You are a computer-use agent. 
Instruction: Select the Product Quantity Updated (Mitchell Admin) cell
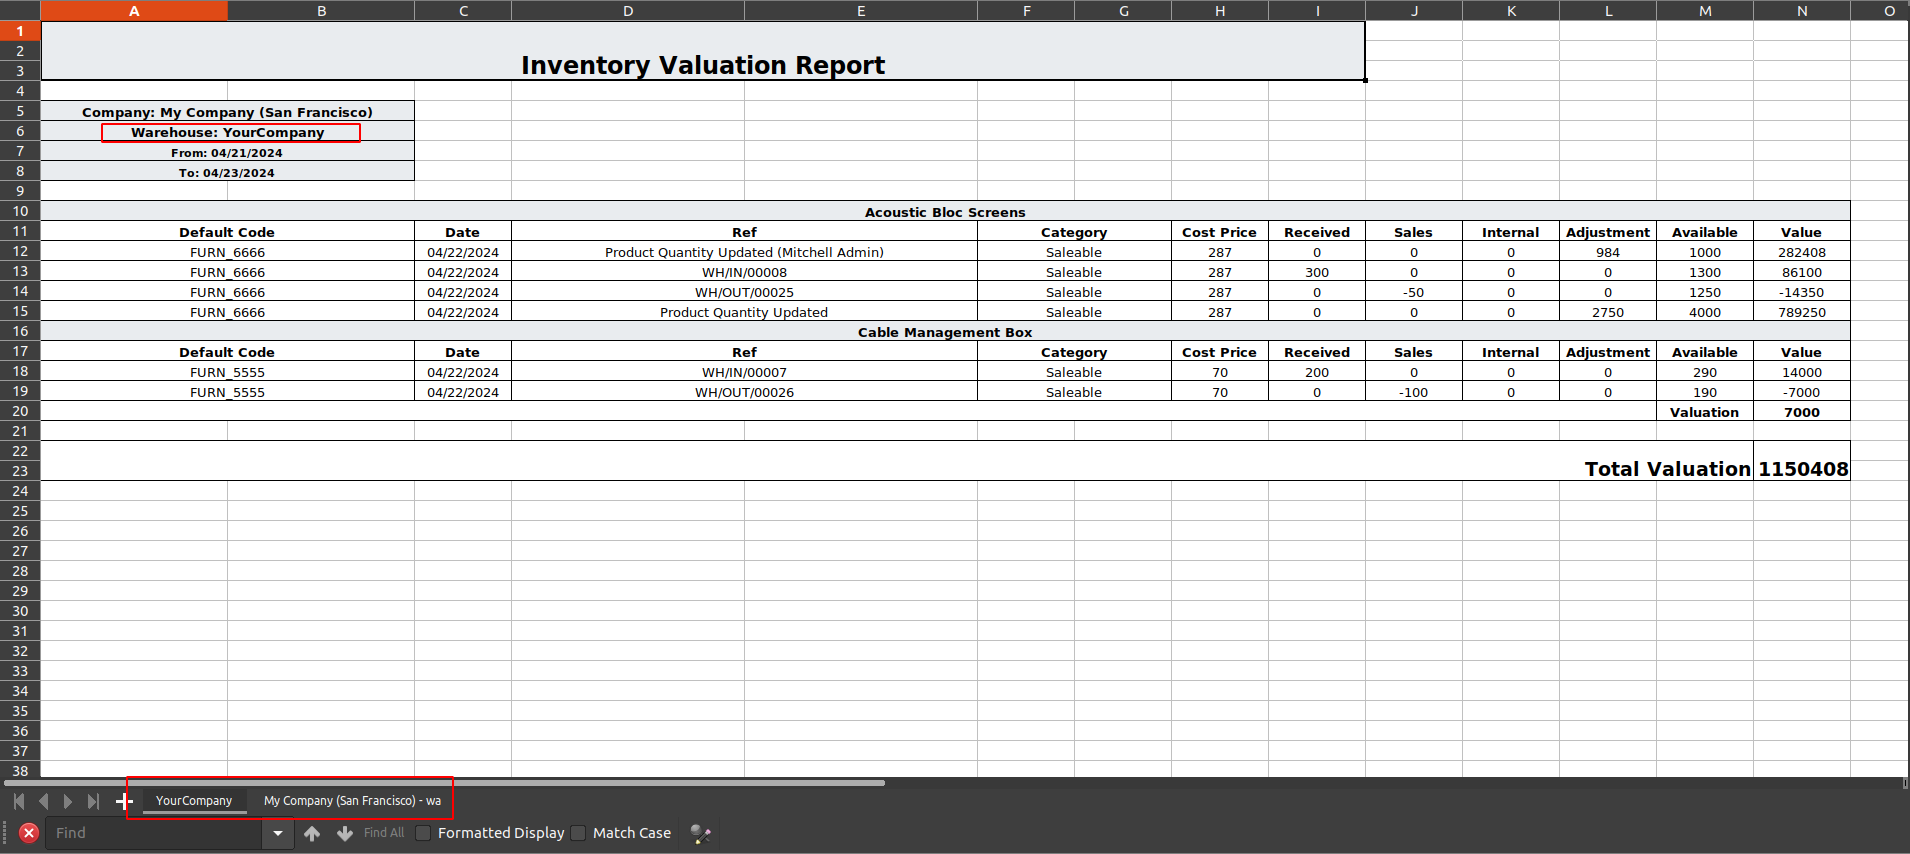pyautogui.click(x=744, y=252)
